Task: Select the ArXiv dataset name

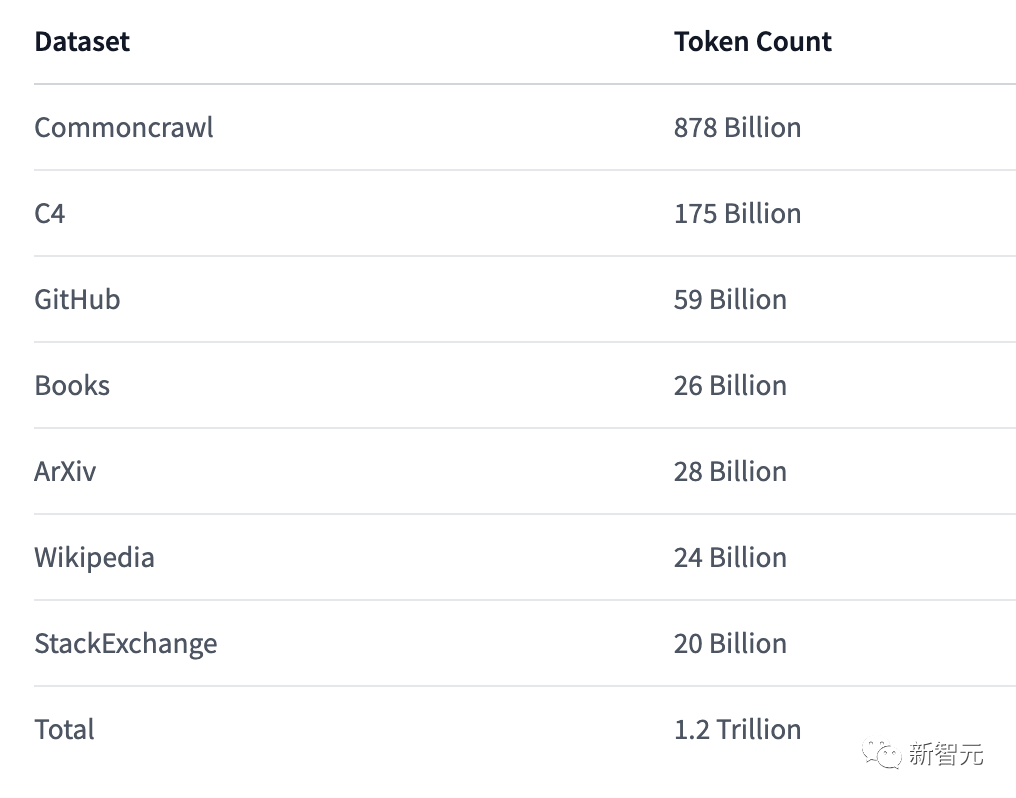Action: click(x=65, y=472)
